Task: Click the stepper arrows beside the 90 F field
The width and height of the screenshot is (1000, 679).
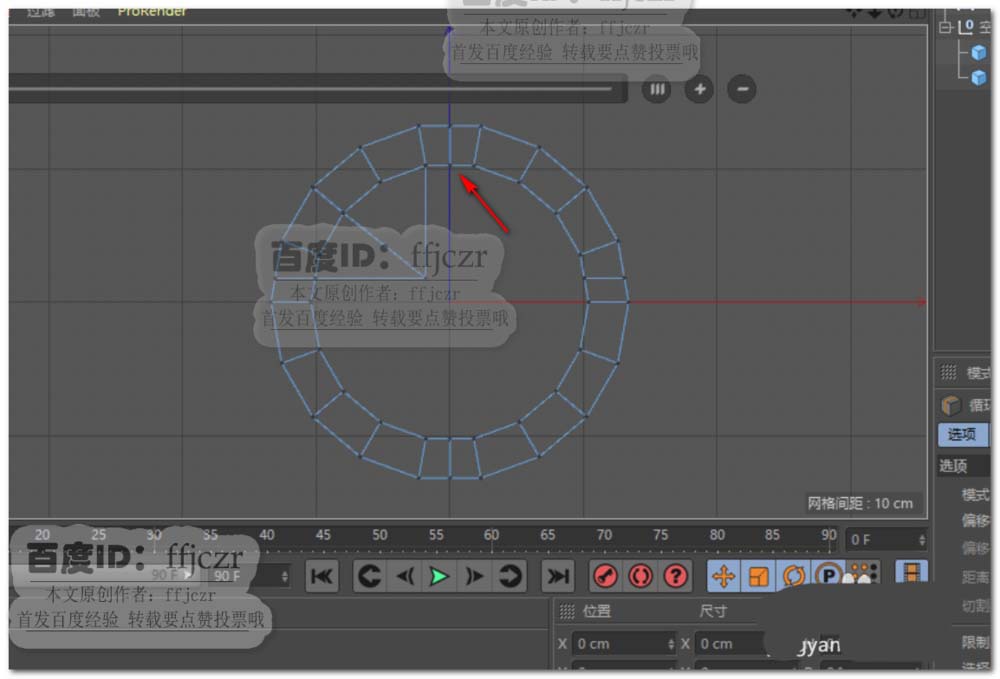Action: click(x=284, y=576)
